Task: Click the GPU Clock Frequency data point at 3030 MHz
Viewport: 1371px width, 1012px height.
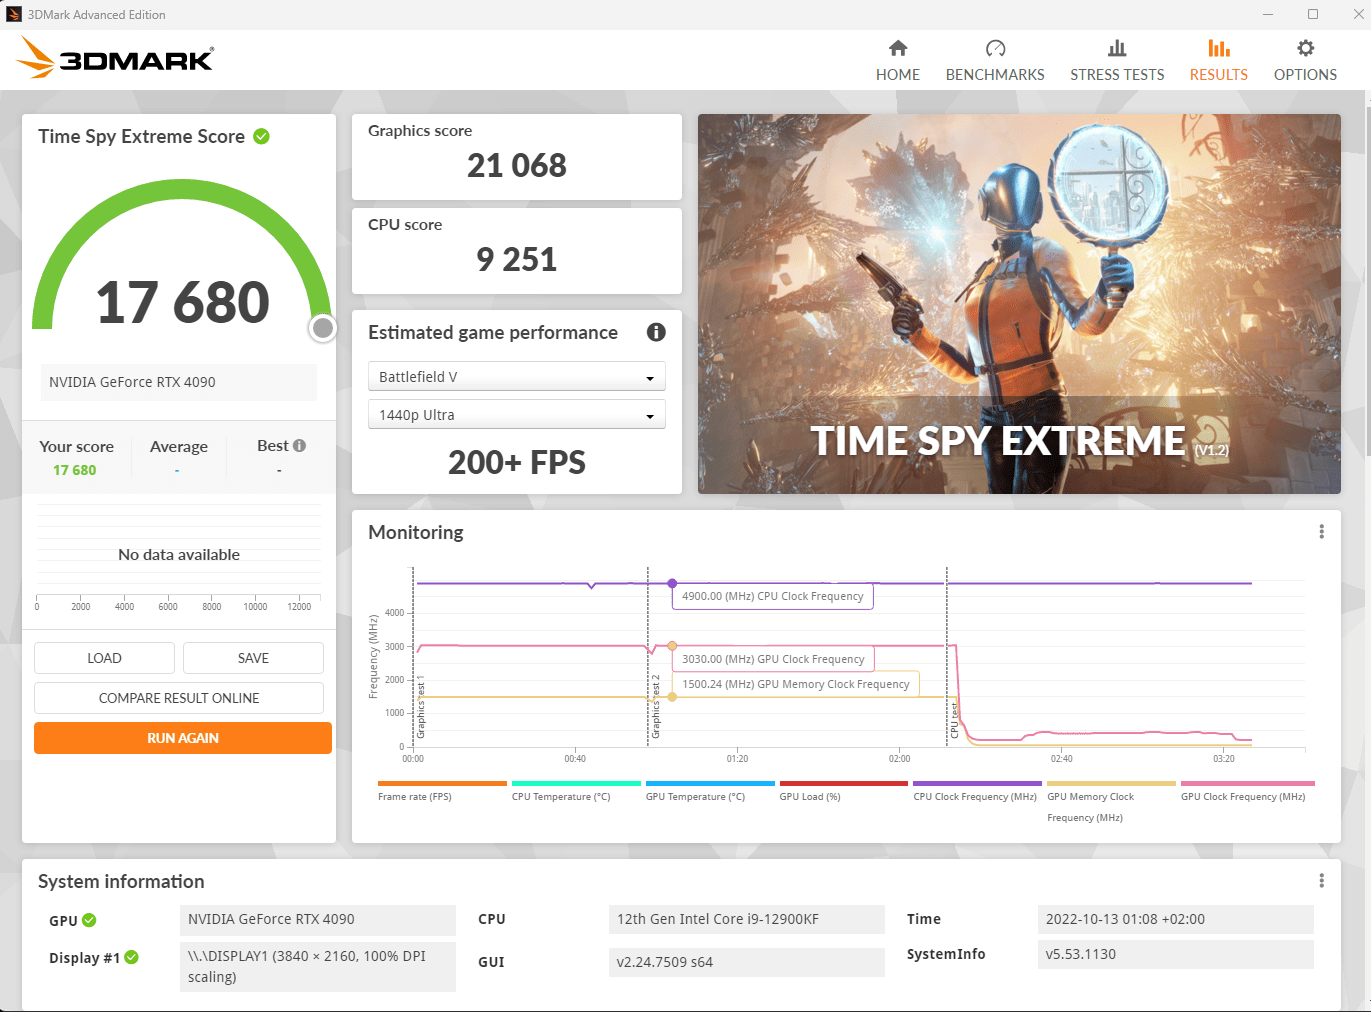Action: click(672, 646)
